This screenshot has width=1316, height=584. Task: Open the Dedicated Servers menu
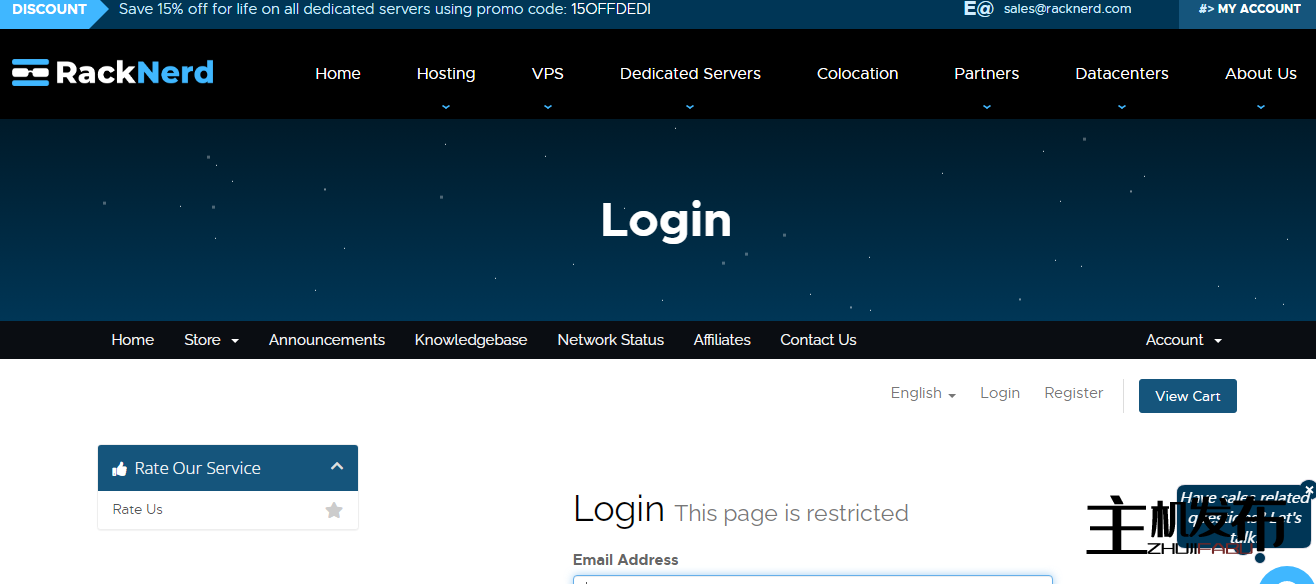(690, 74)
